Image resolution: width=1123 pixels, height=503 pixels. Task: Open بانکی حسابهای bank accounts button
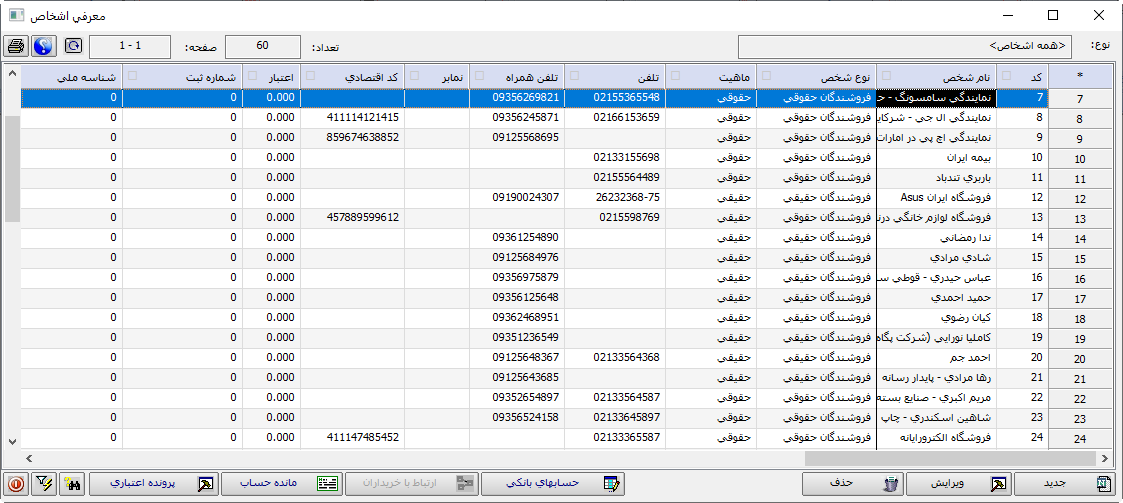[x=553, y=483]
